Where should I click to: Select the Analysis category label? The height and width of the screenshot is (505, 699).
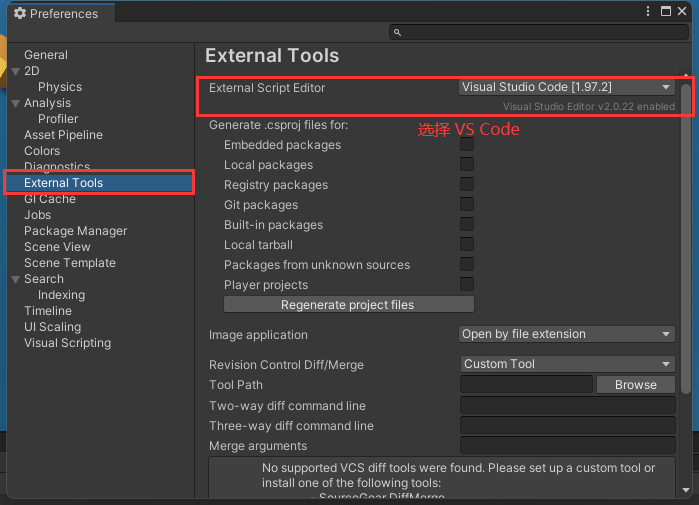pyautogui.click(x=47, y=103)
